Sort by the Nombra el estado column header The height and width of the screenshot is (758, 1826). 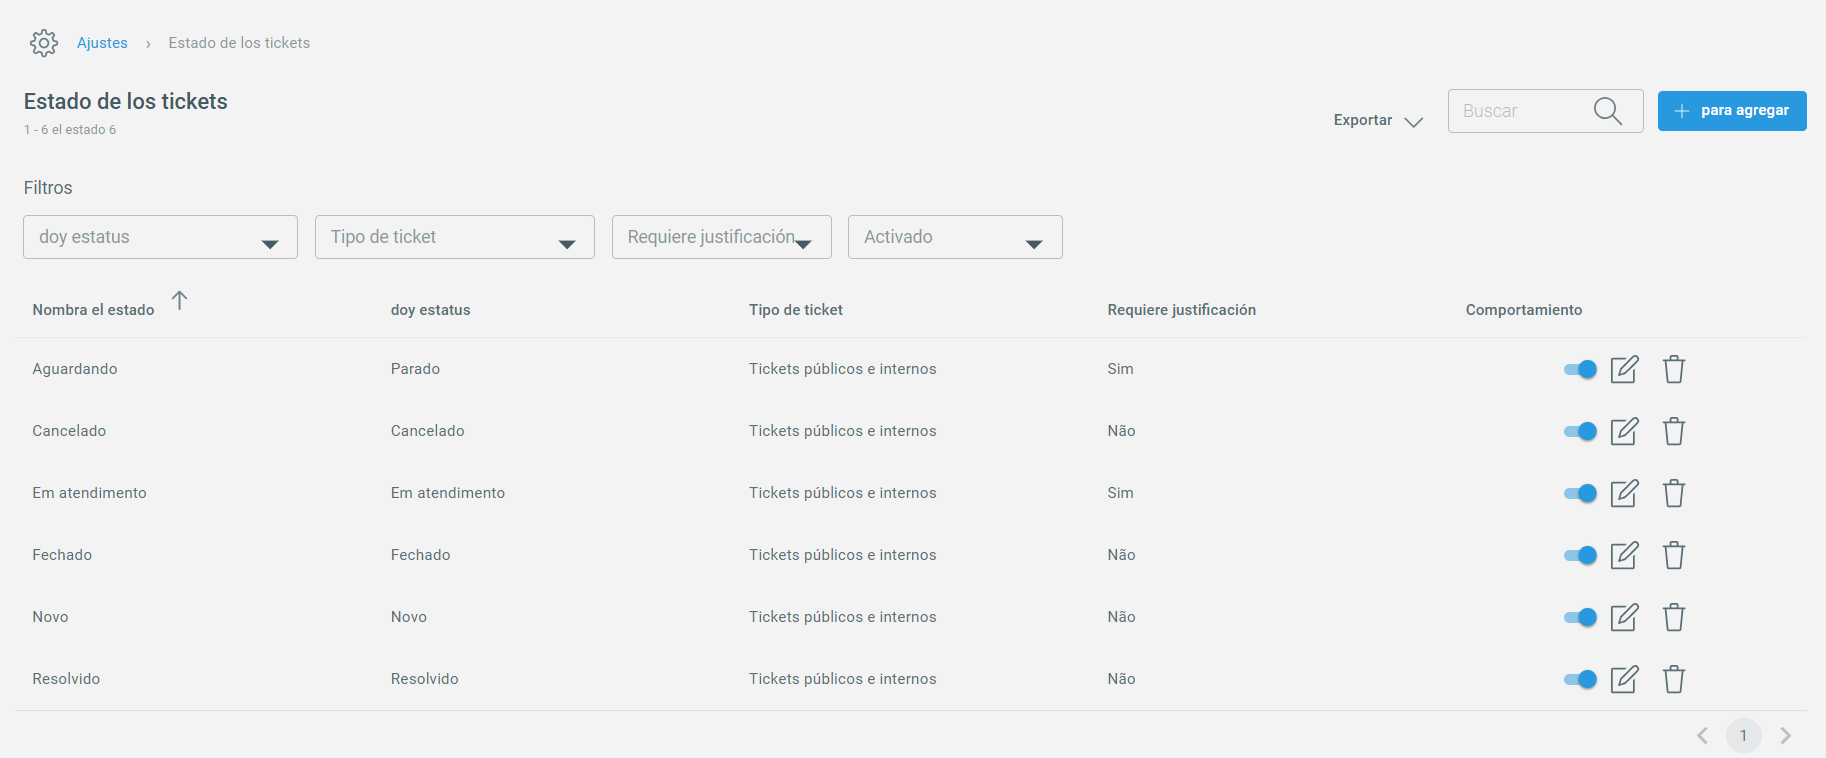pos(93,310)
